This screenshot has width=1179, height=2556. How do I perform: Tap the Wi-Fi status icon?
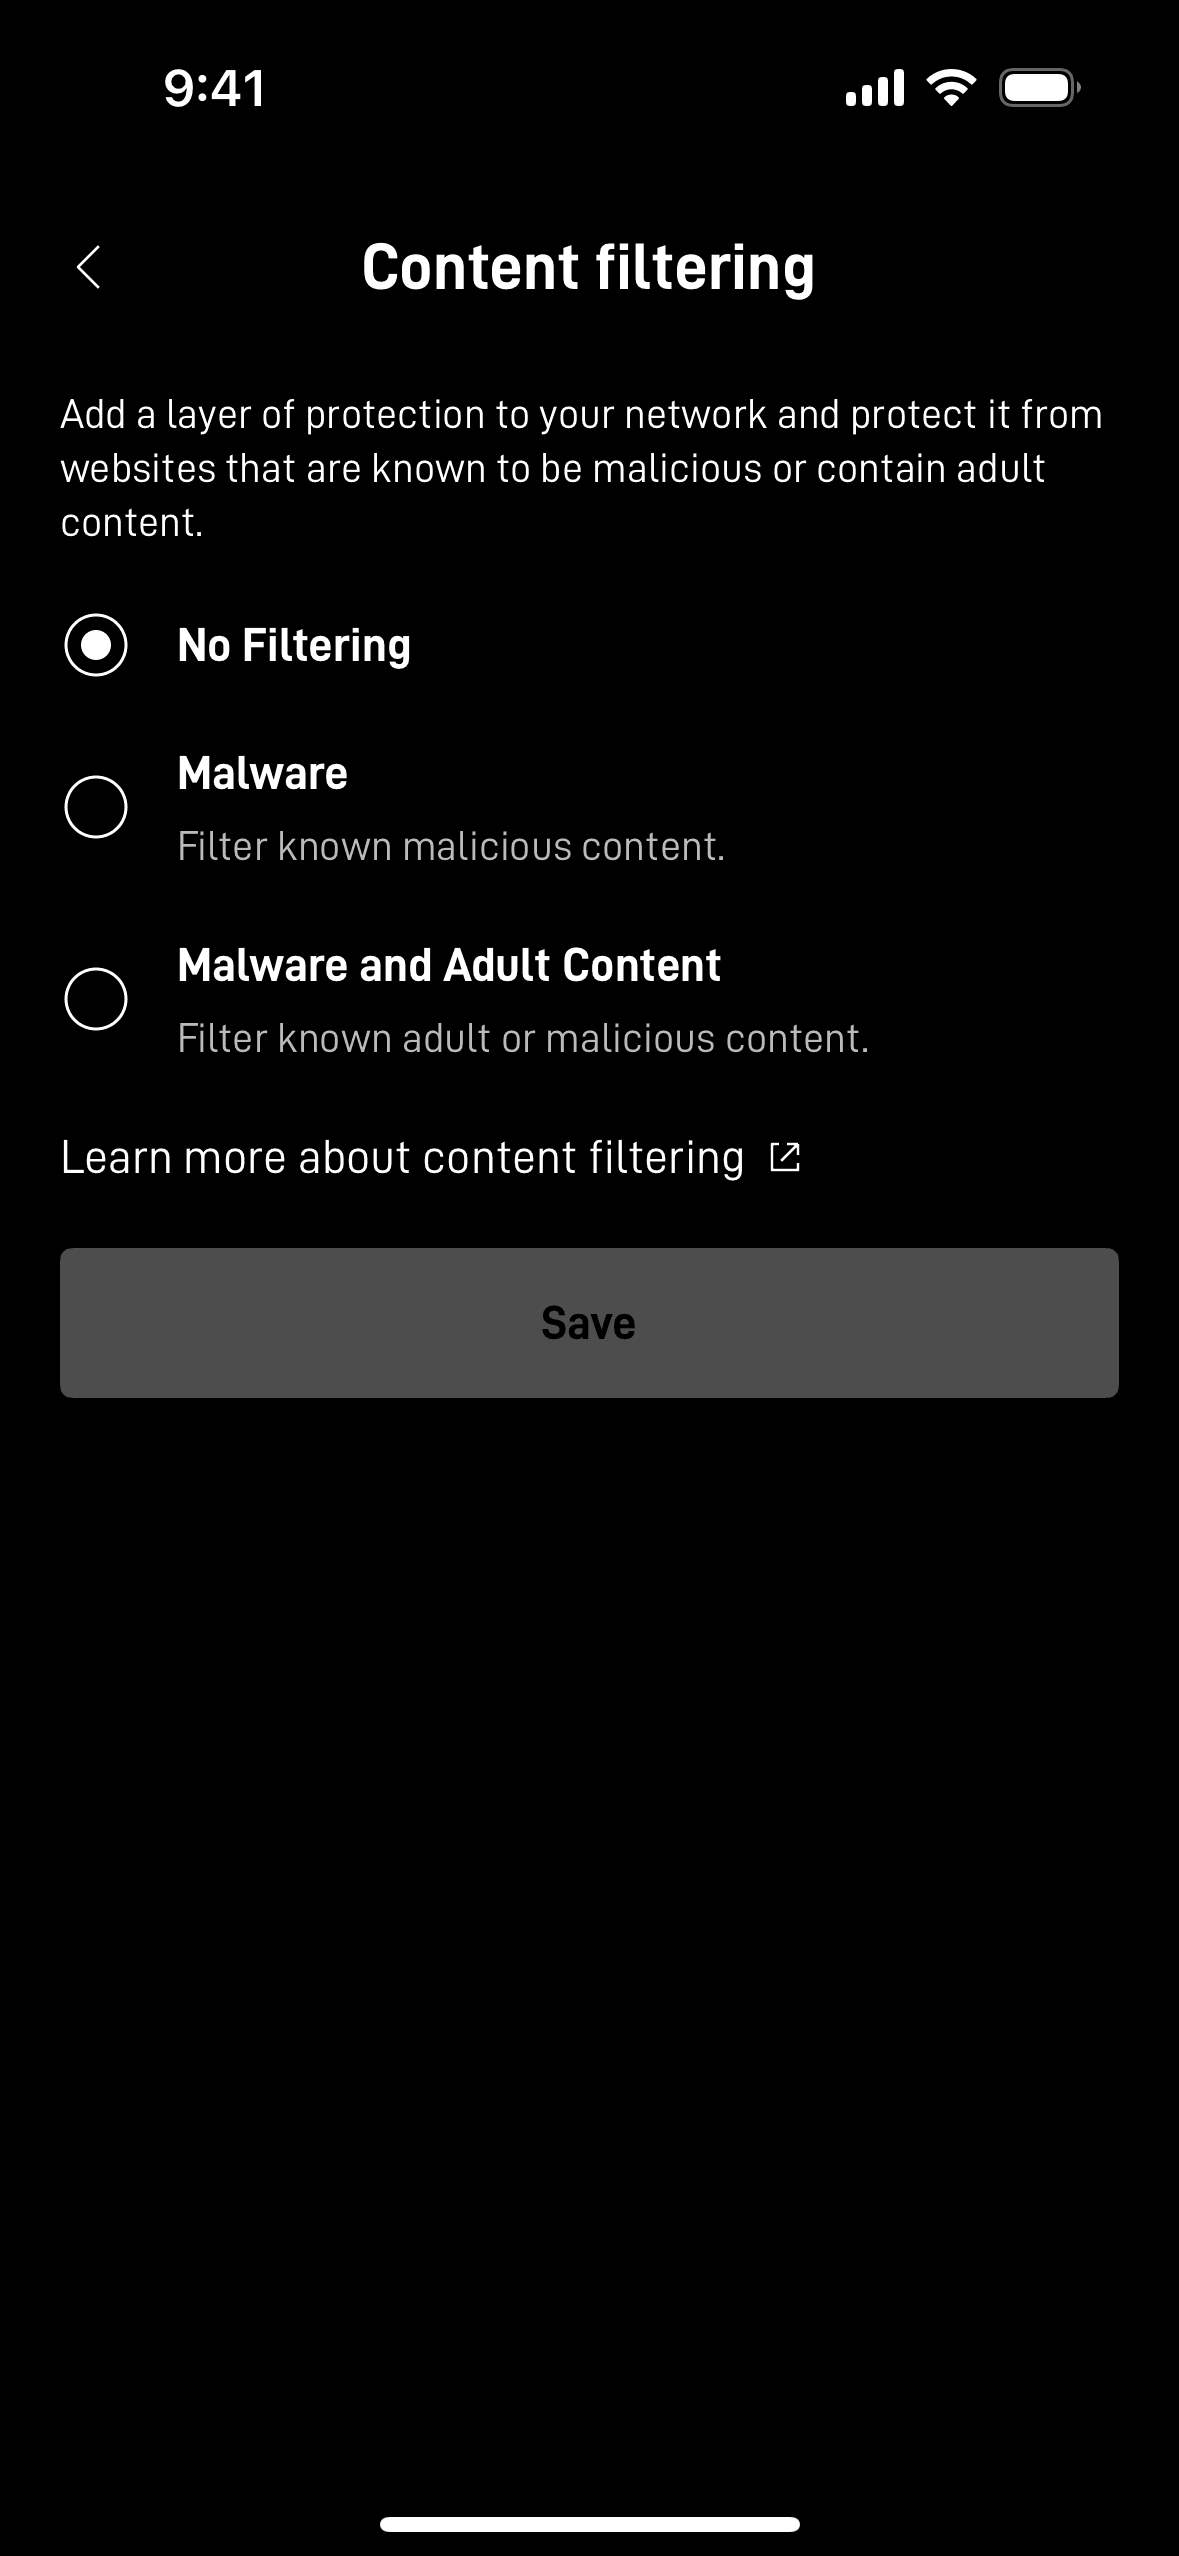point(952,88)
